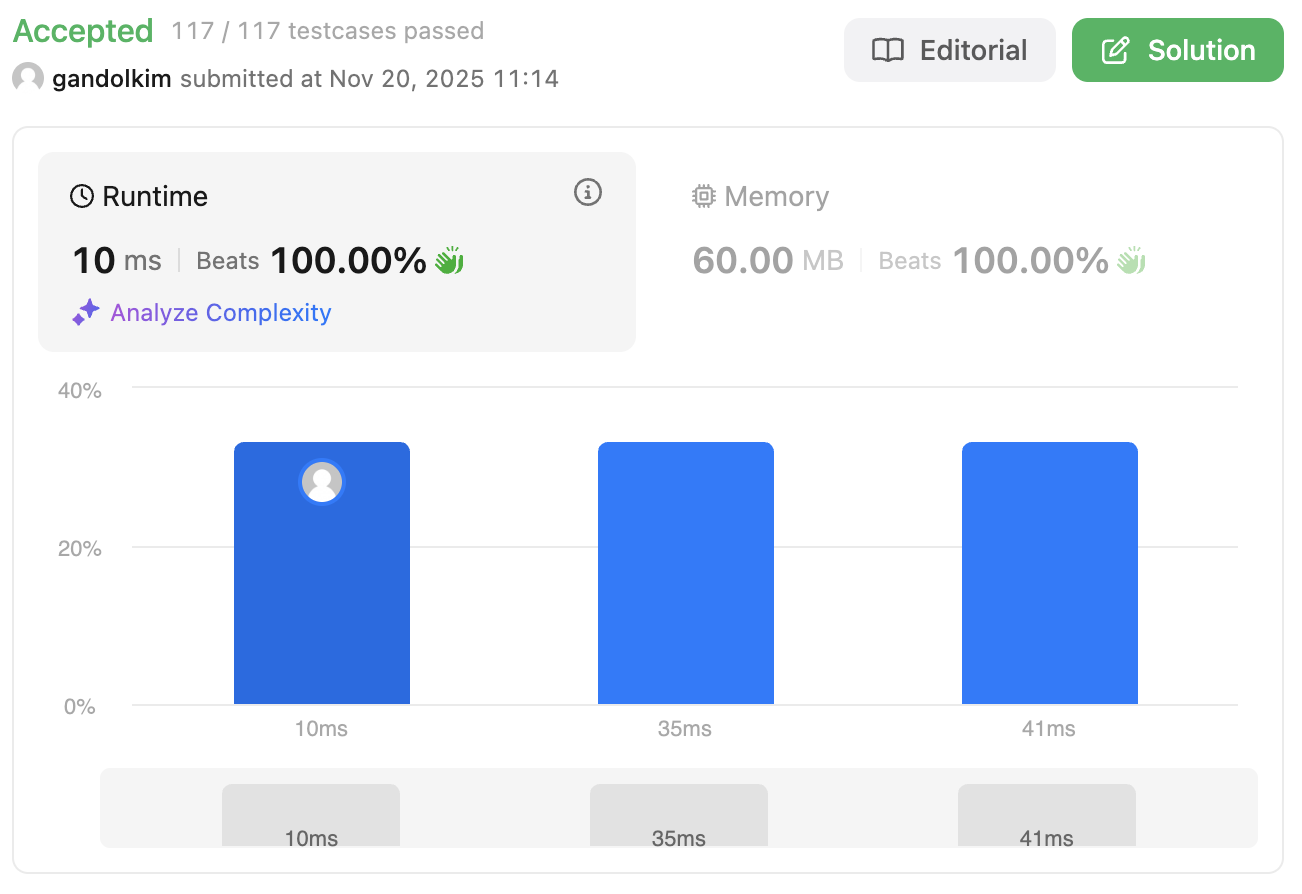Open the gandolkim user profile link
Screen dimensions: 1302x894
tap(112, 79)
